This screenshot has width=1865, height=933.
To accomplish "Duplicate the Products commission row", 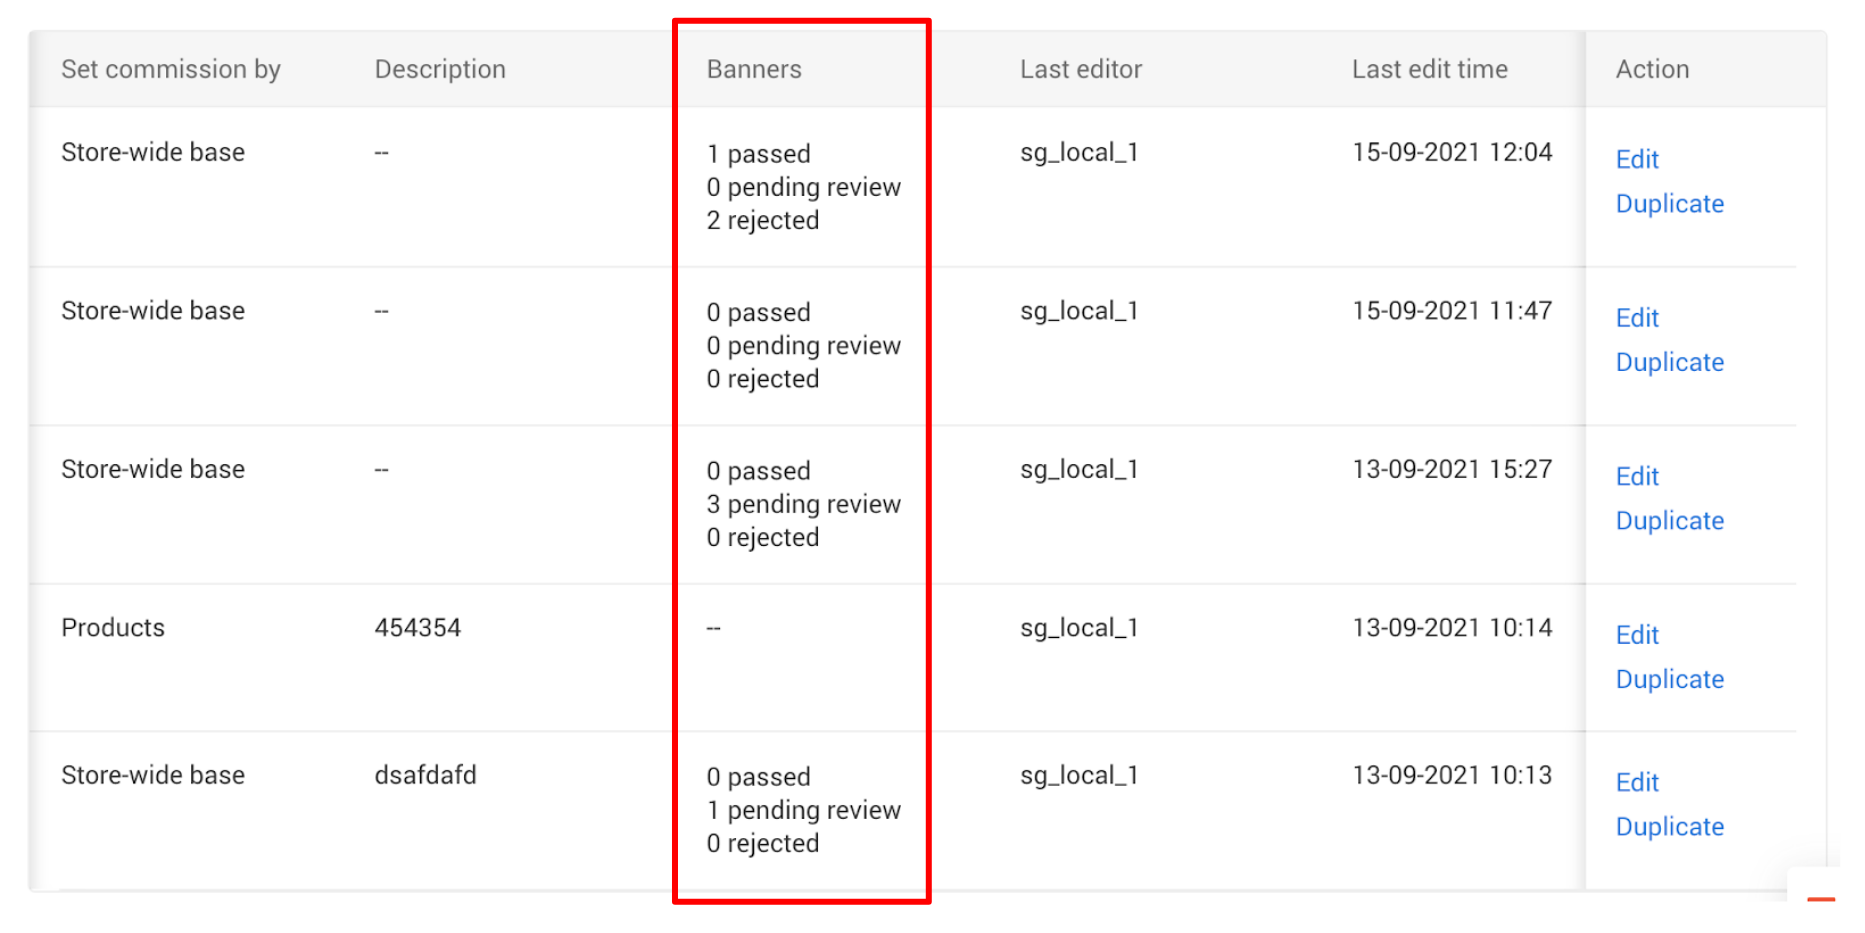I will click(1669, 679).
